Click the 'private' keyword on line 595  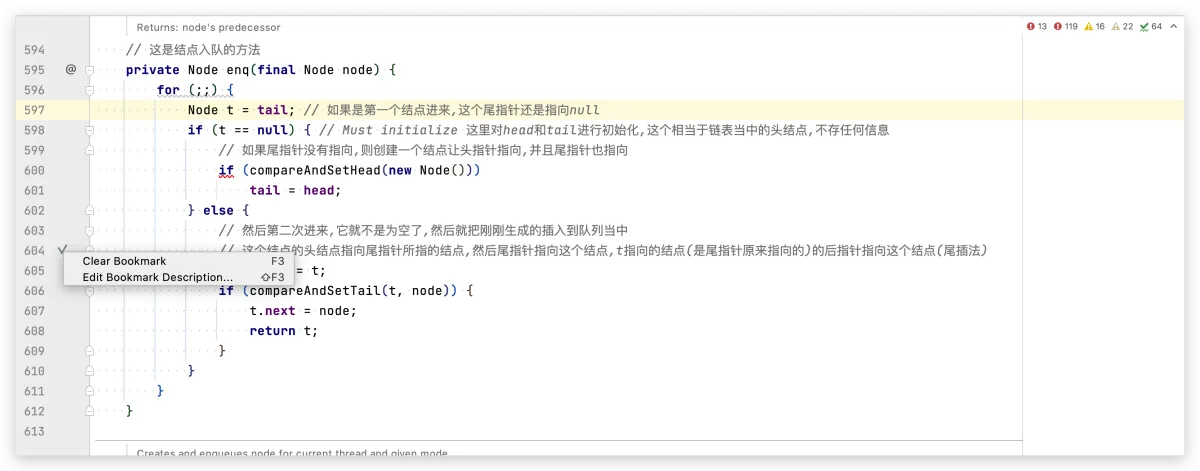pos(153,70)
